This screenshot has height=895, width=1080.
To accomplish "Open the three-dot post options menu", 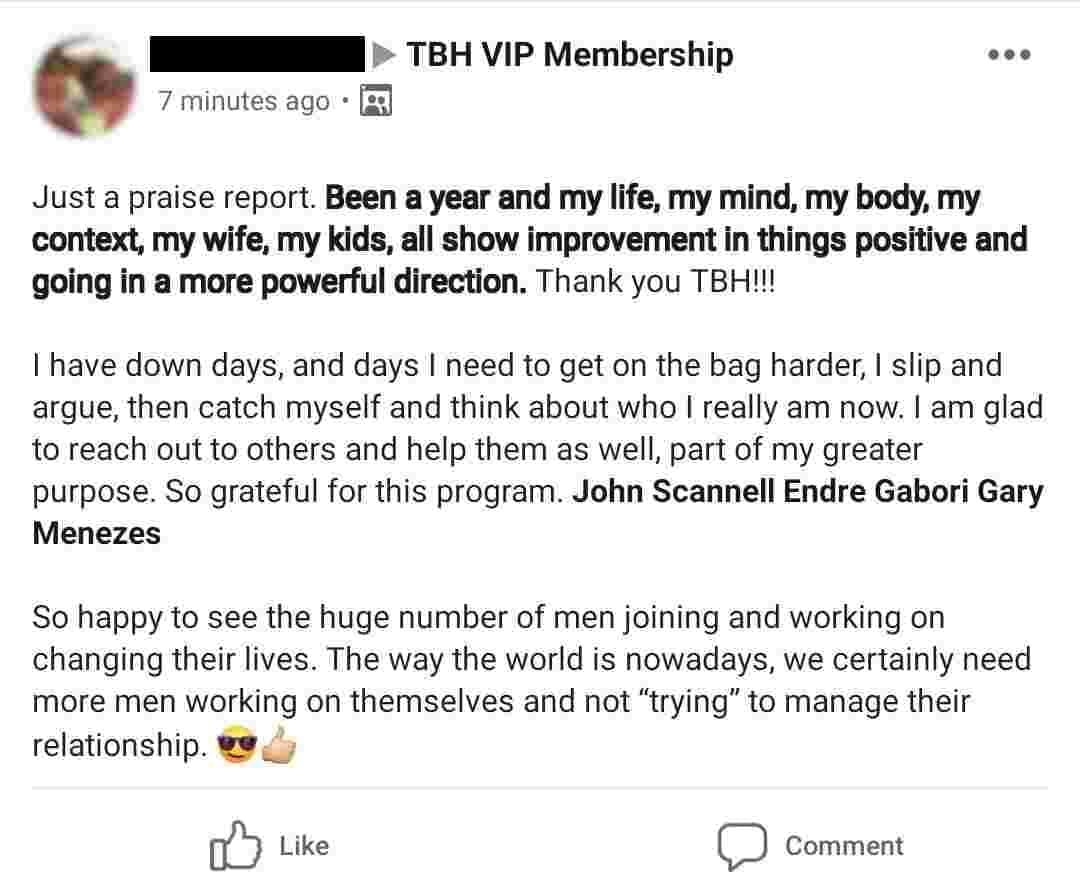I will coord(1008,55).
